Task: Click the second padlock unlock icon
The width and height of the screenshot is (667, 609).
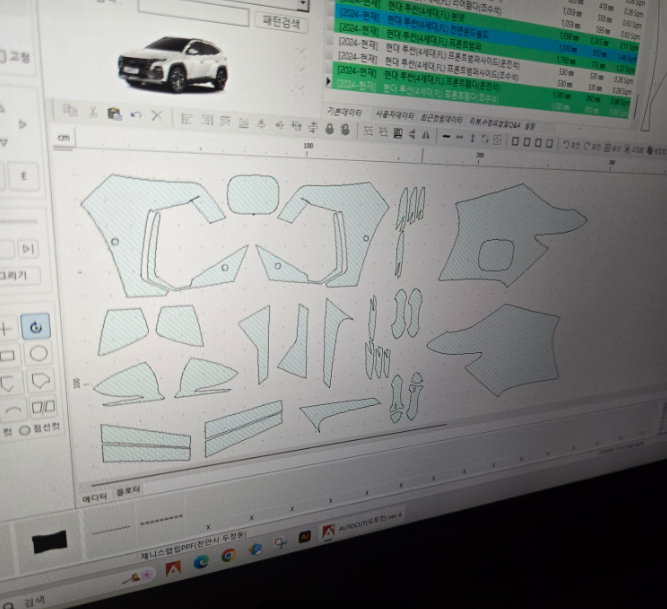Action: (x=345, y=130)
